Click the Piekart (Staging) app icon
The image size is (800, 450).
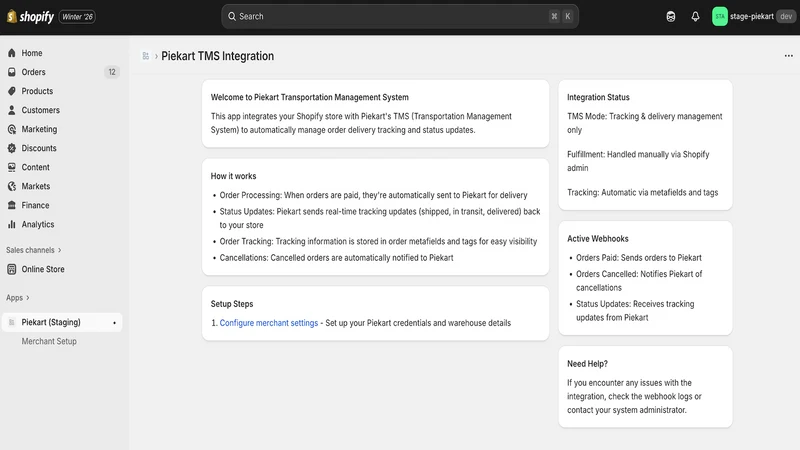tap(12, 322)
